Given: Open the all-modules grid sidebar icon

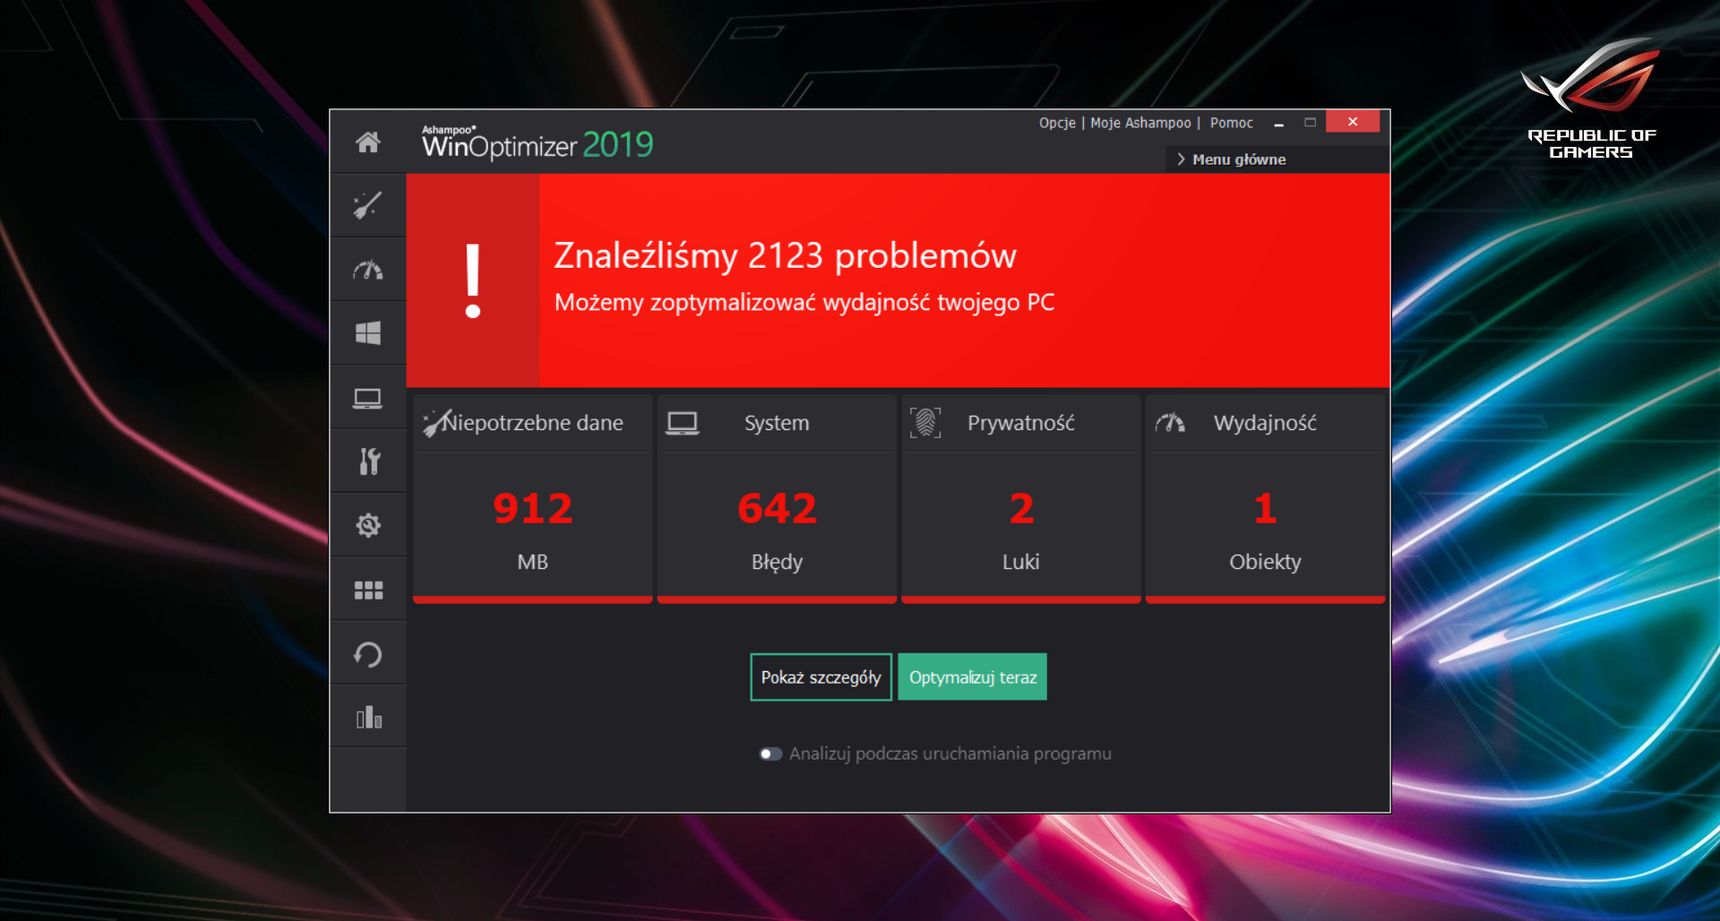Looking at the screenshot, I should (x=368, y=590).
